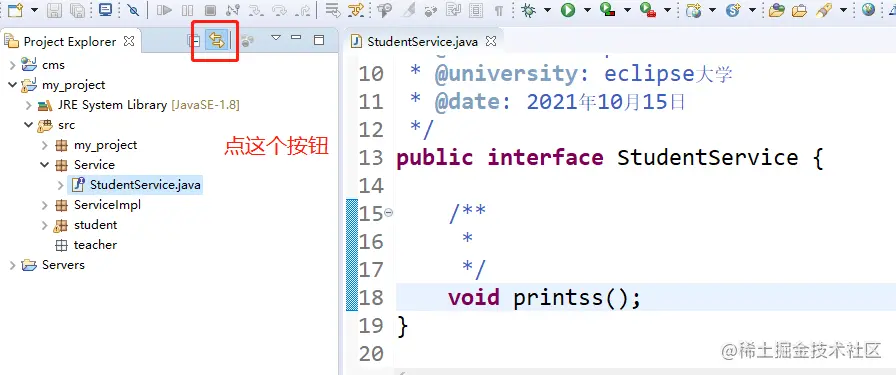Screen dimensions: 896x375
Task: Click the green Run icon
Action: tap(567, 10)
